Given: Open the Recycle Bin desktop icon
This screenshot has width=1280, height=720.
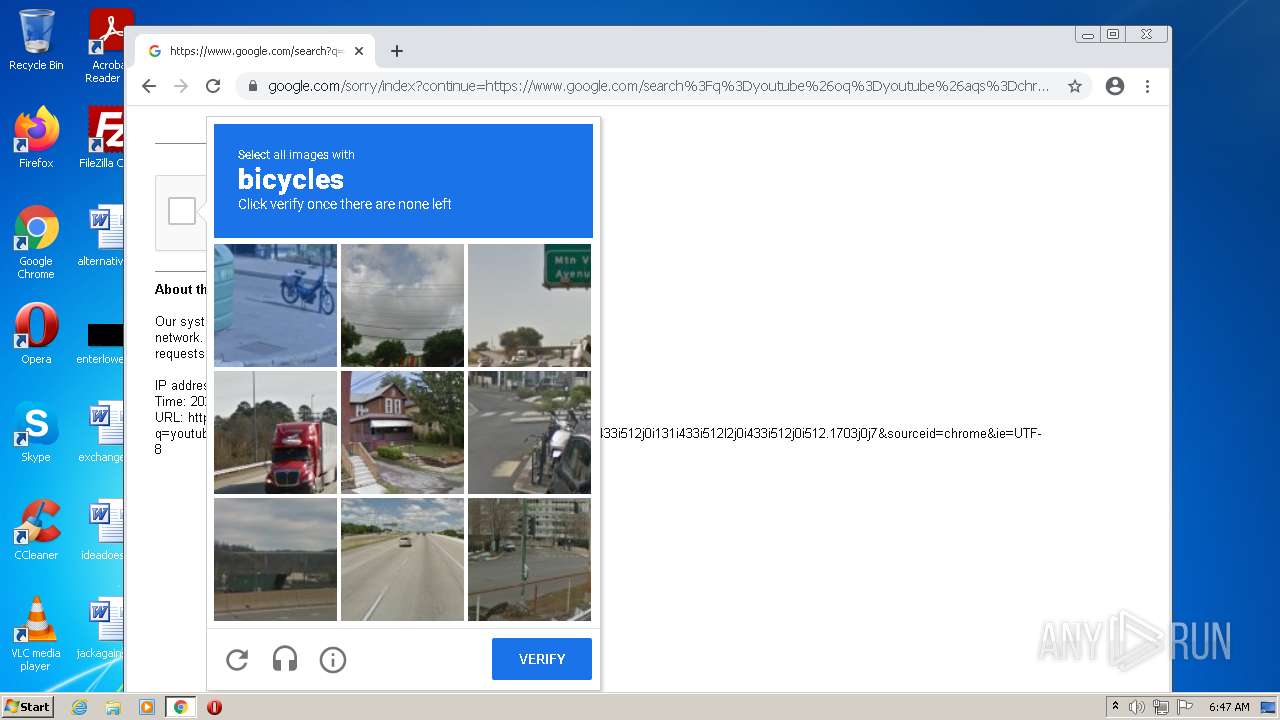Looking at the screenshot, I should click(36, 40).
